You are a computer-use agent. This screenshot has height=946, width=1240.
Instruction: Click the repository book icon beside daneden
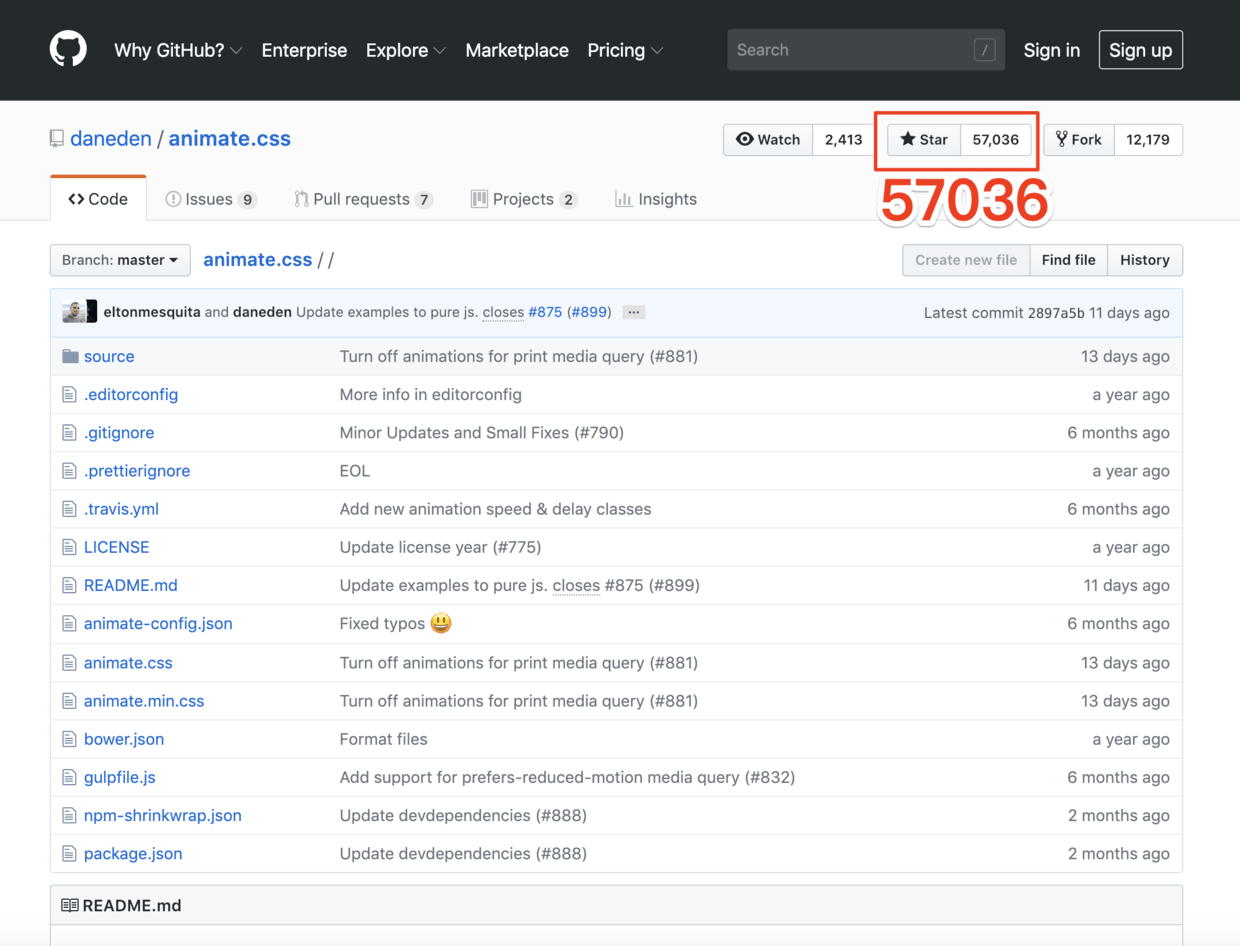tap(57, 139)
